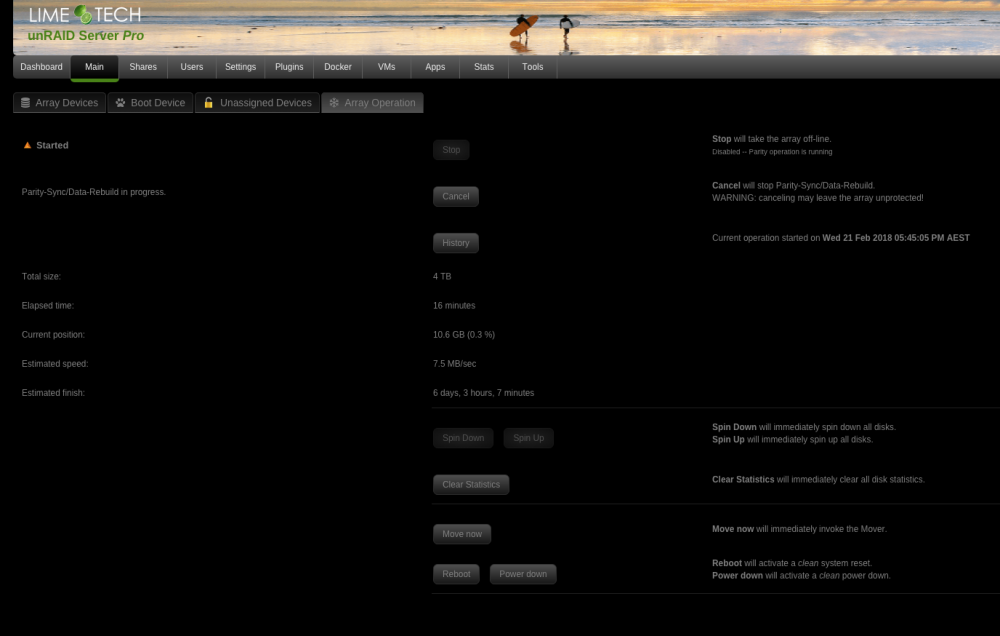Open the Tools menu
The image size is (1000, 636).
(x=533, y=67)
